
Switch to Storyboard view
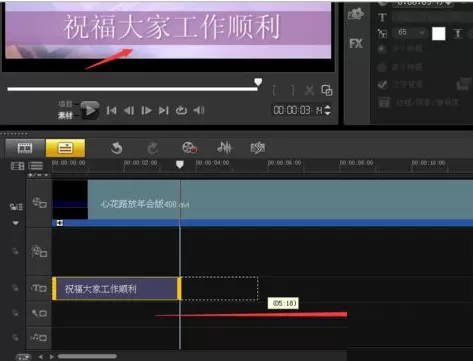(x=25, y=148)
